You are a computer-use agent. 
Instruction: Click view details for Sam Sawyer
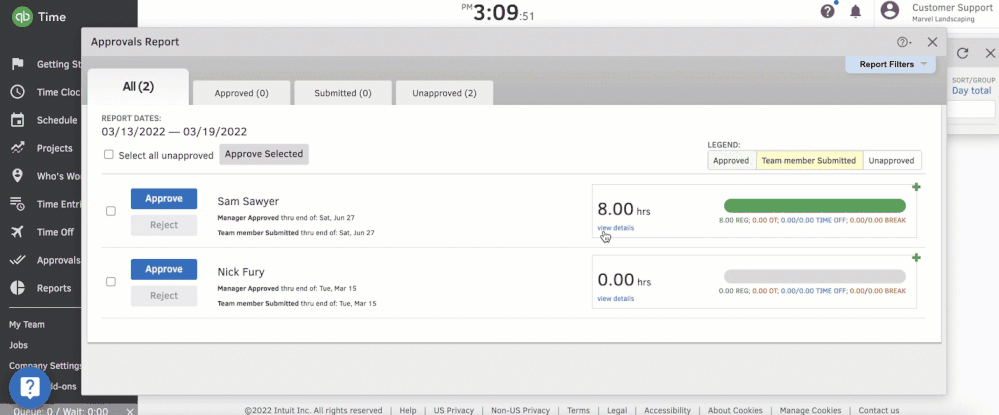coord(615,228)
